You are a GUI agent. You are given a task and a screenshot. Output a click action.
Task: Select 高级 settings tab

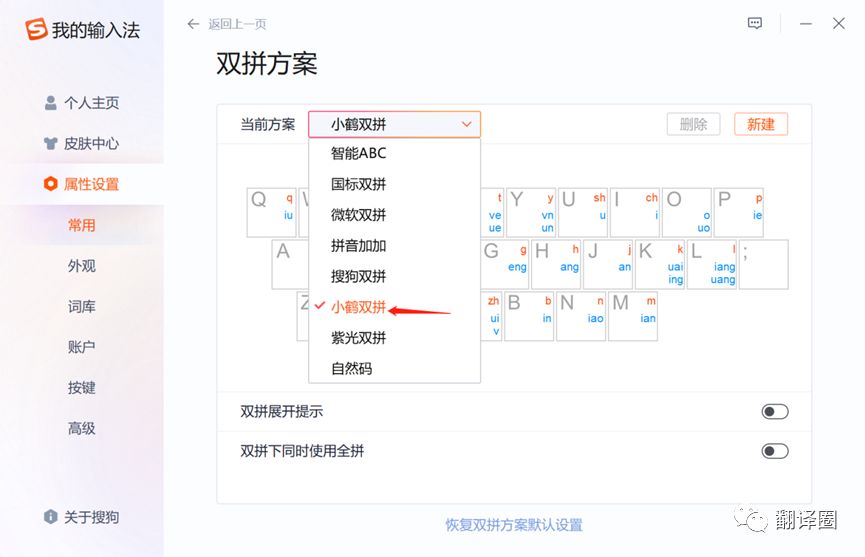tap(82, 429)
